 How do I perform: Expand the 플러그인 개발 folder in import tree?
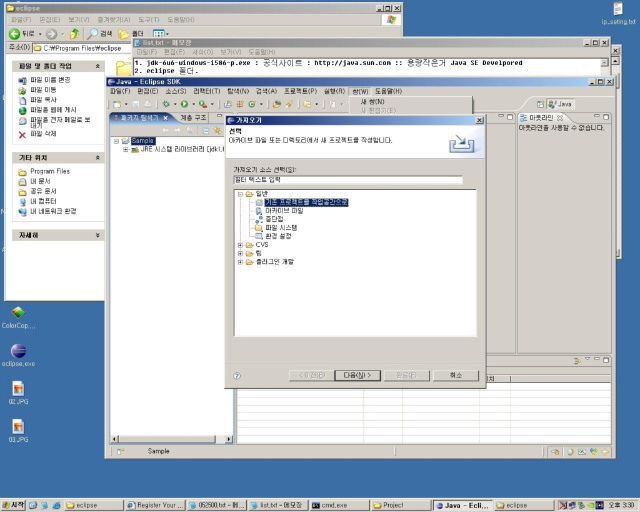click(x=240, y=262)
